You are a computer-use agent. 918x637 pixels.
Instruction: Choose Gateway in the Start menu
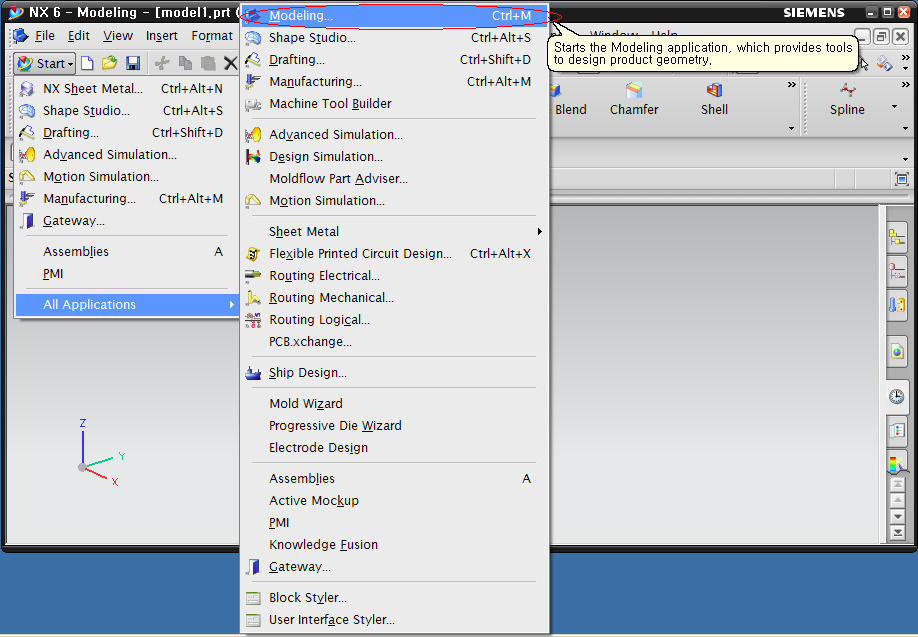click(126, 221)
